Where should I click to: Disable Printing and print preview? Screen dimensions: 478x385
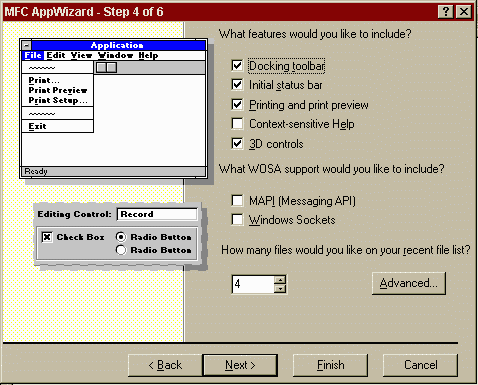tap(237, 105)
